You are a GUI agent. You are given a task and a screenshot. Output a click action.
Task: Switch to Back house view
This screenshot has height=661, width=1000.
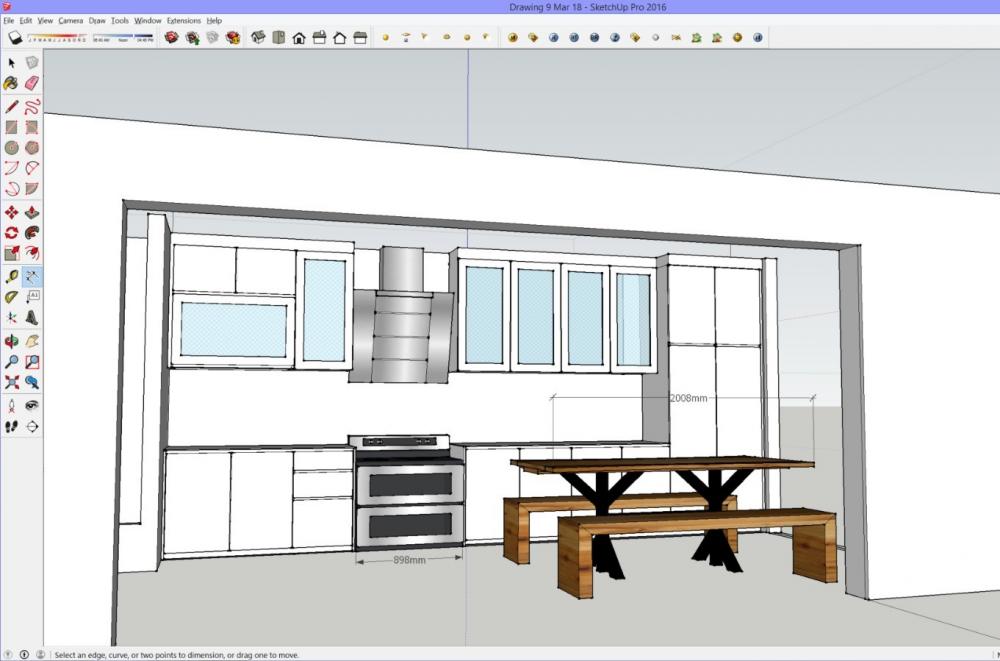click(340, 38)
